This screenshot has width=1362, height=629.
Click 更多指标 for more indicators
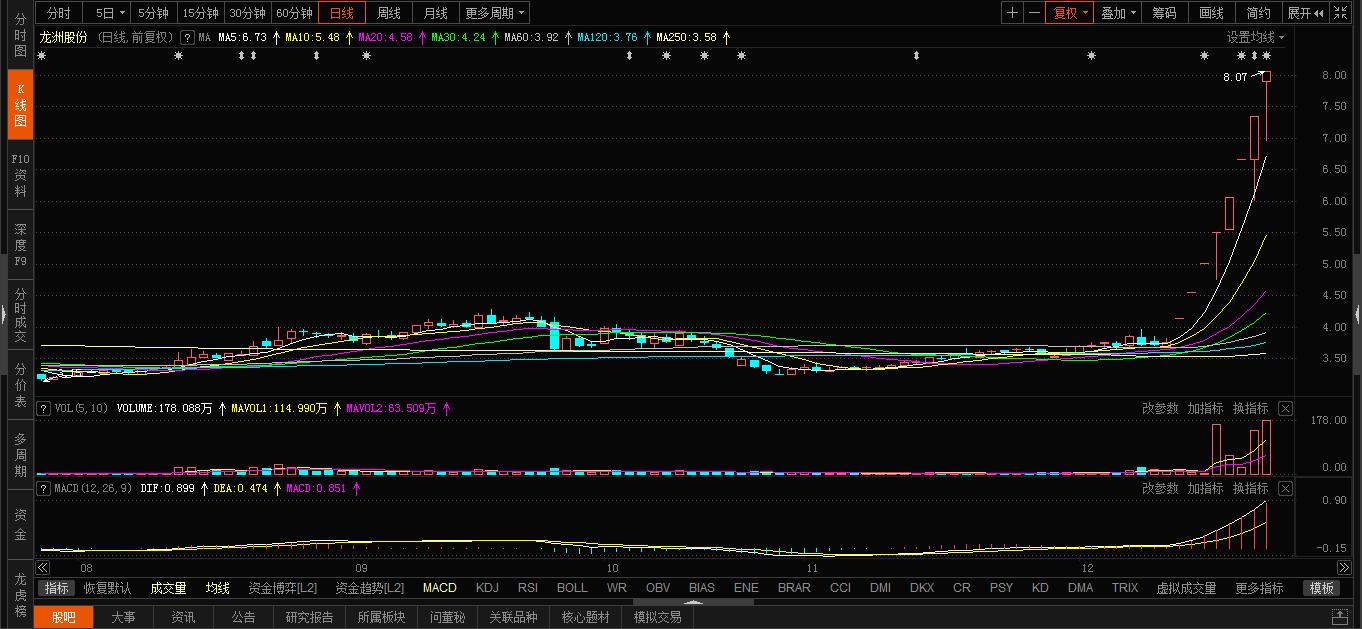1259,588
